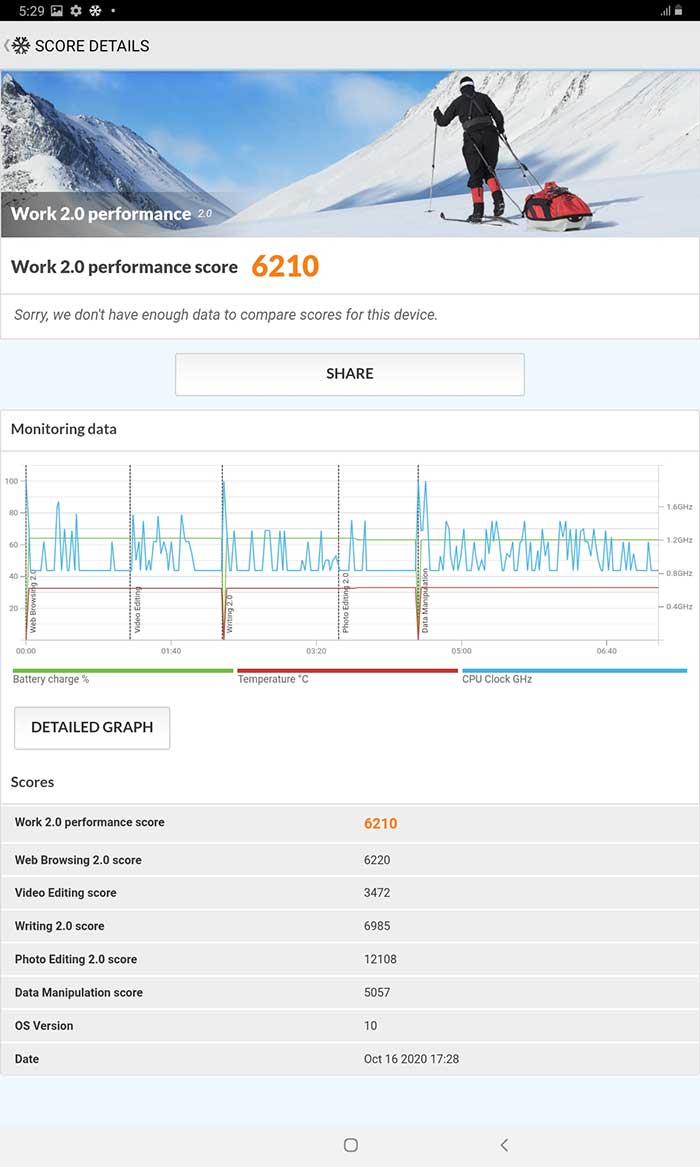700x1167 pixels.
Task: Tap the snowflake notification icon in status bar
Action: (x=95, y=10)
